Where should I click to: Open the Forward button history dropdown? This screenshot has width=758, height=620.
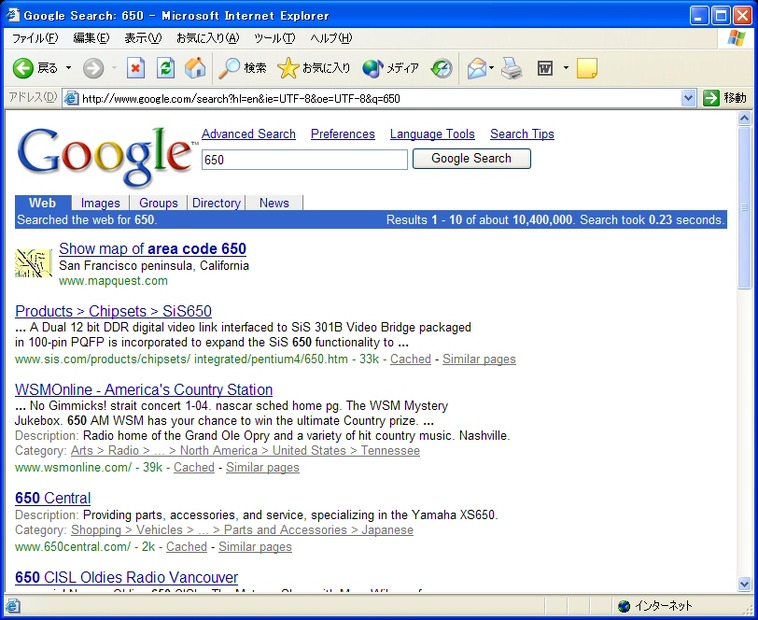coord(114,68)
